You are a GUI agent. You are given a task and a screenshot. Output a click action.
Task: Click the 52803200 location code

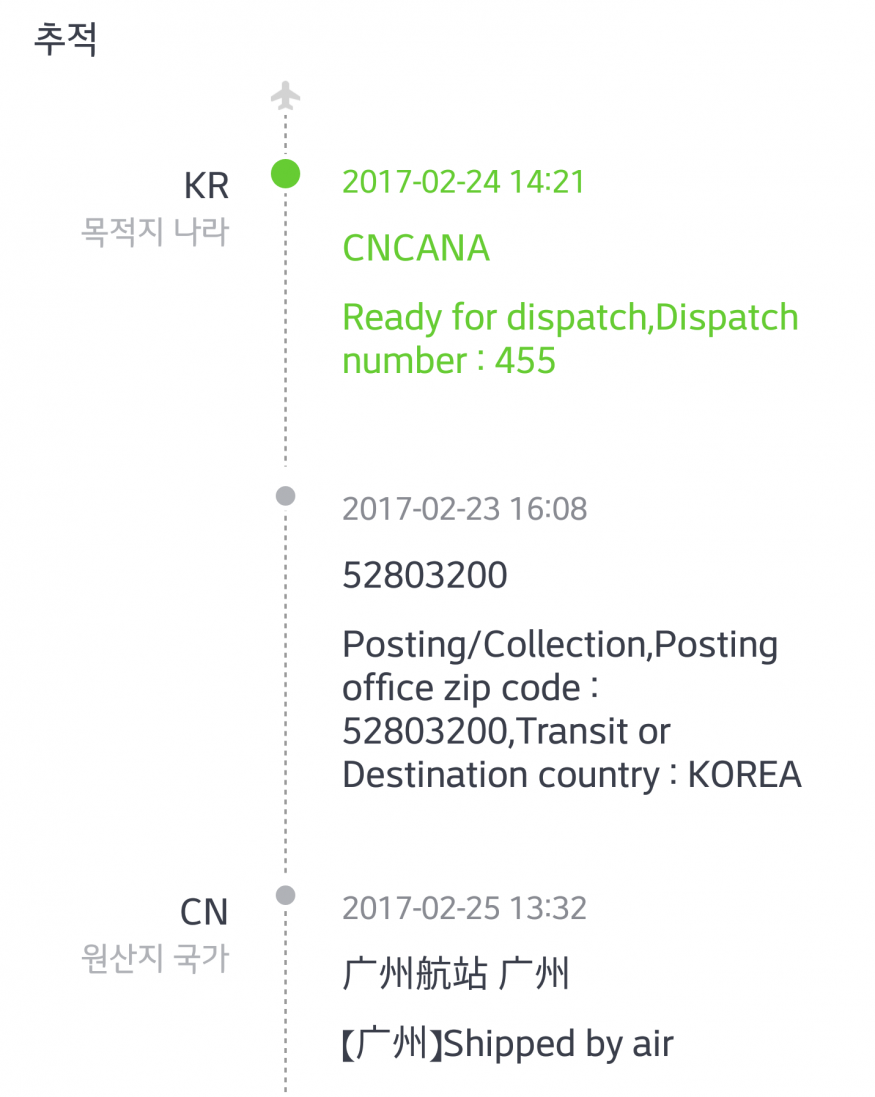pos(425,575)
